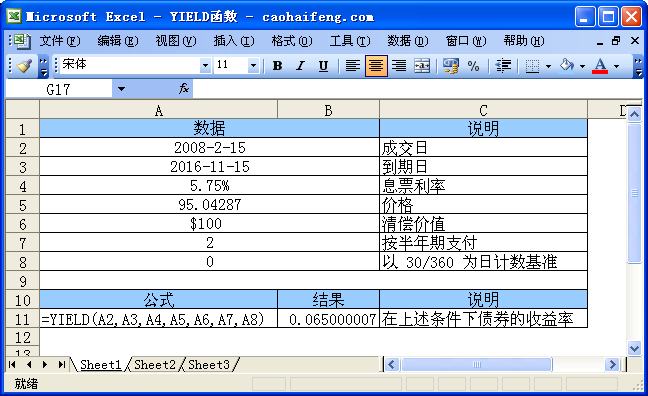Click the Decrease Indent icon

[503, 66]
